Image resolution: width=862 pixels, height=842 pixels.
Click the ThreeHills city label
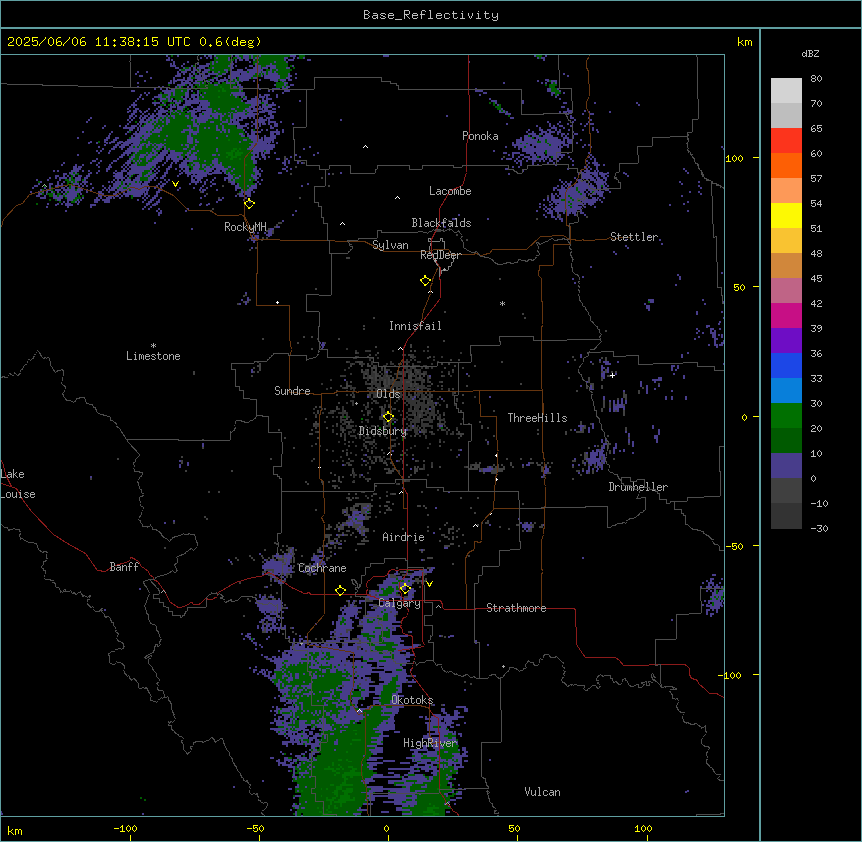pos(537,418)
